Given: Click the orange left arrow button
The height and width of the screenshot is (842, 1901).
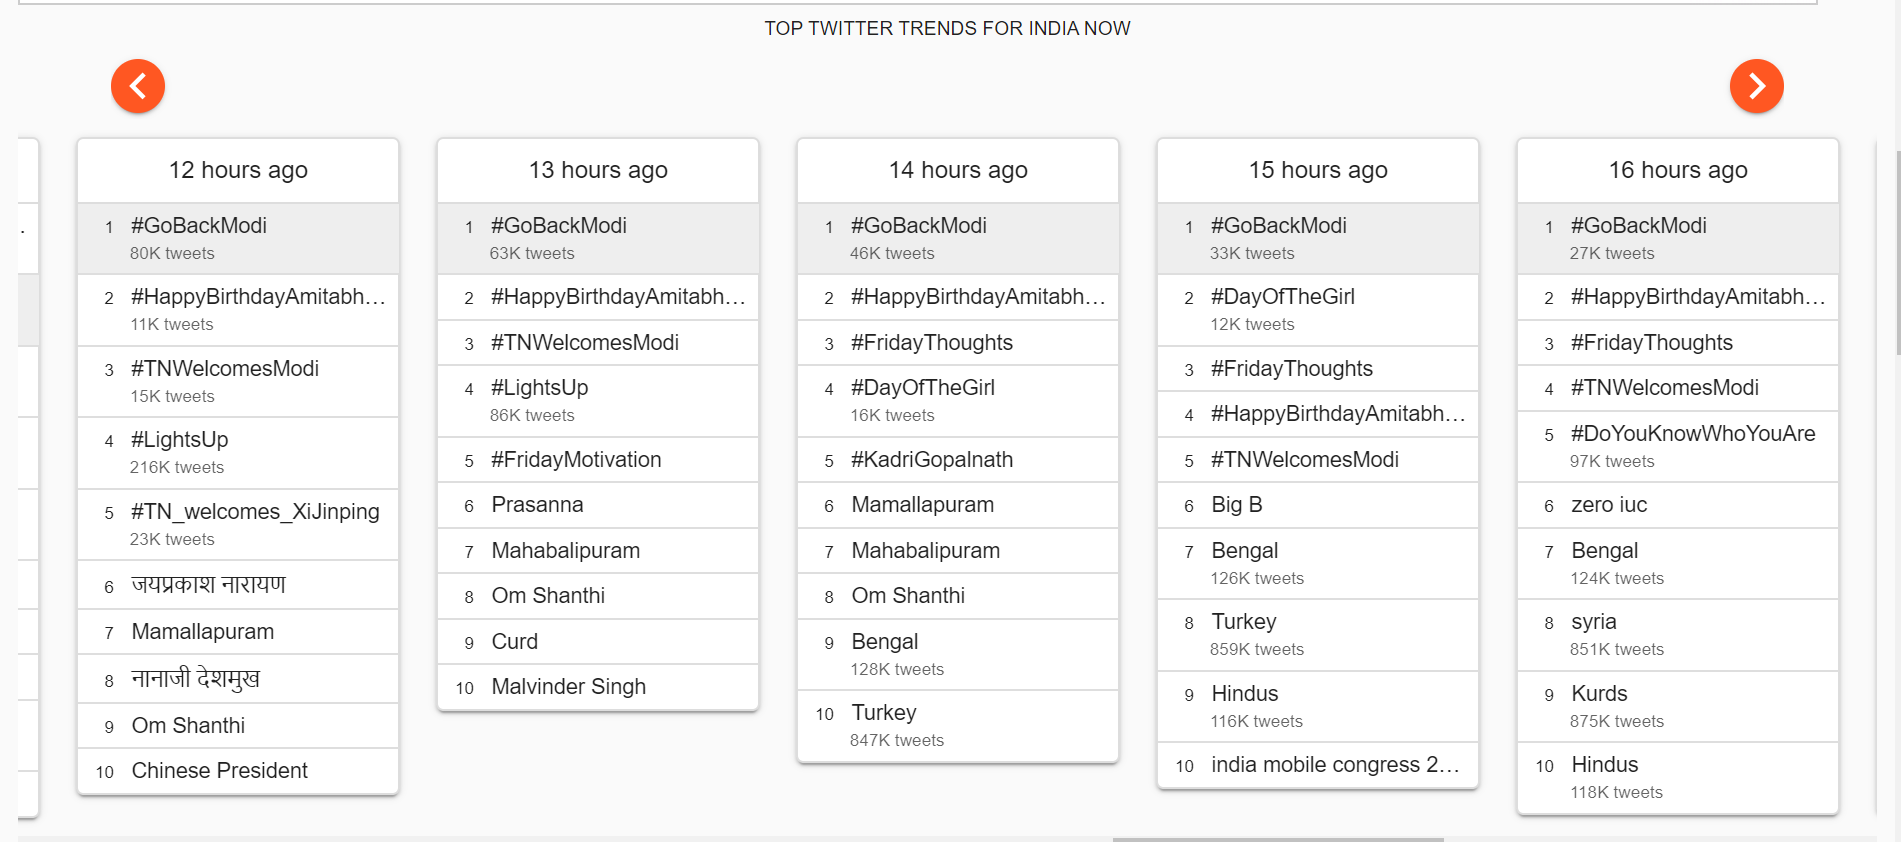Looking at the screenshot, I should click(x=138, y=86).
